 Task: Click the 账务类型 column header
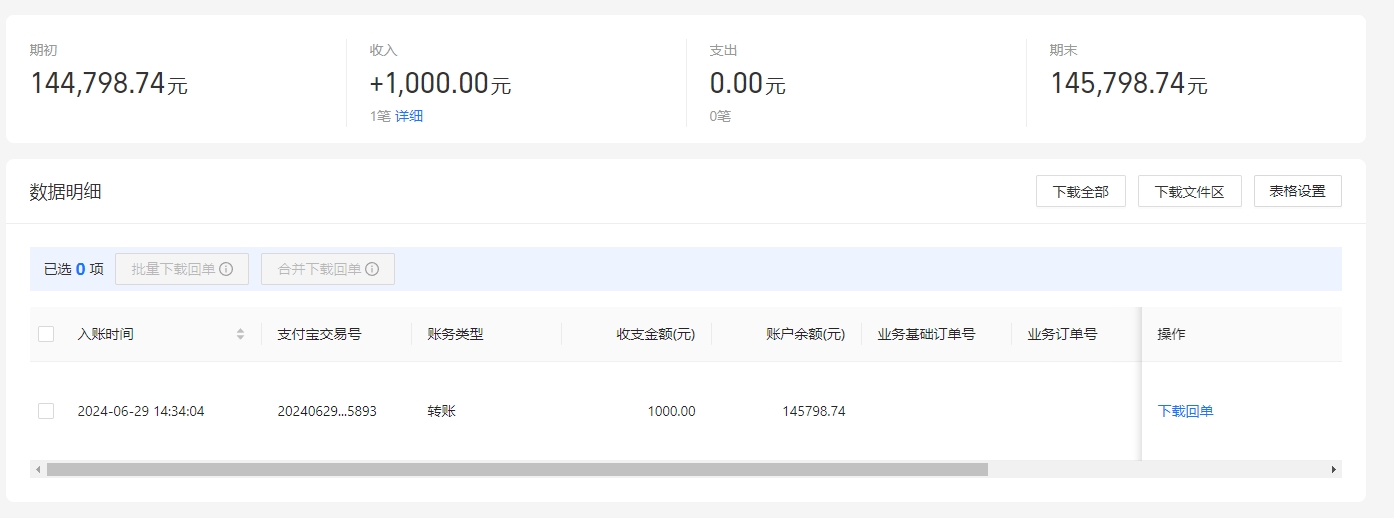455,334
